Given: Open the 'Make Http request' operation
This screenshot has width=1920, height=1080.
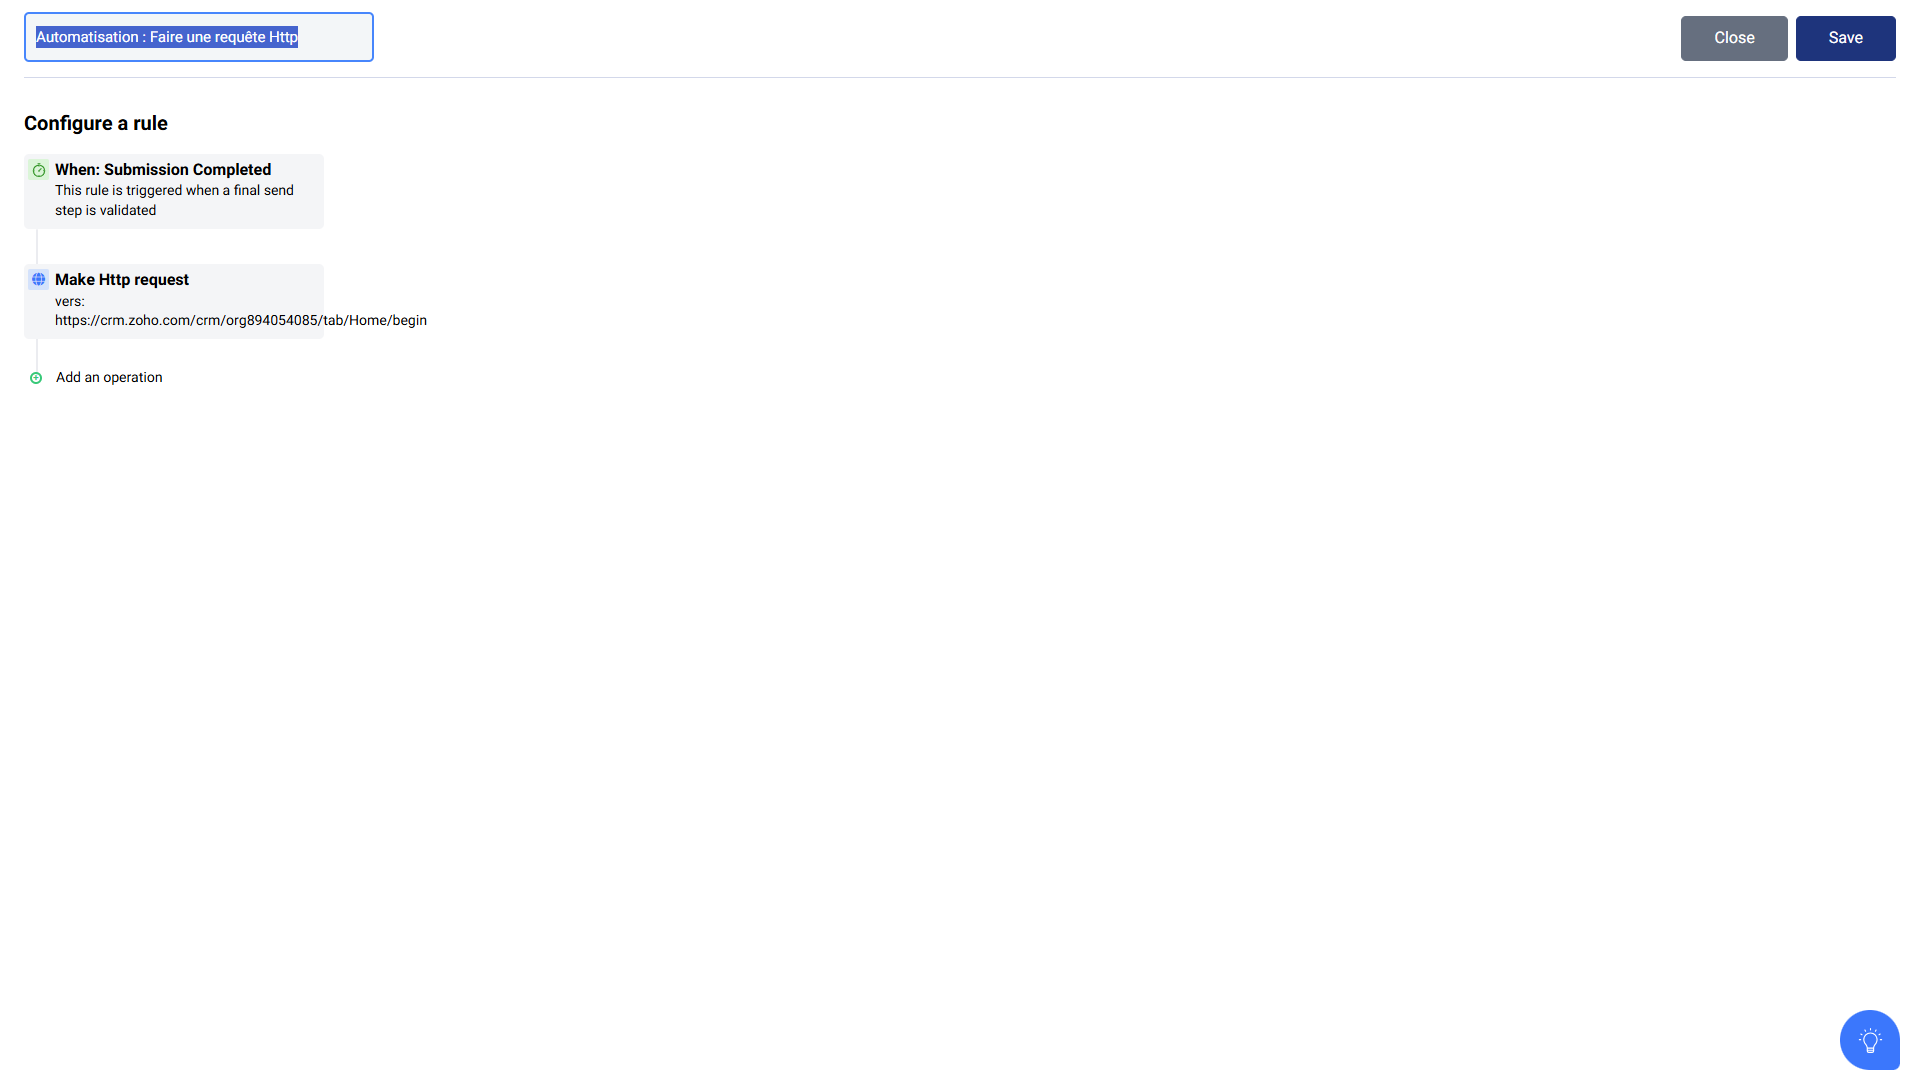Looking at the screenshot, I should point(122,280).
